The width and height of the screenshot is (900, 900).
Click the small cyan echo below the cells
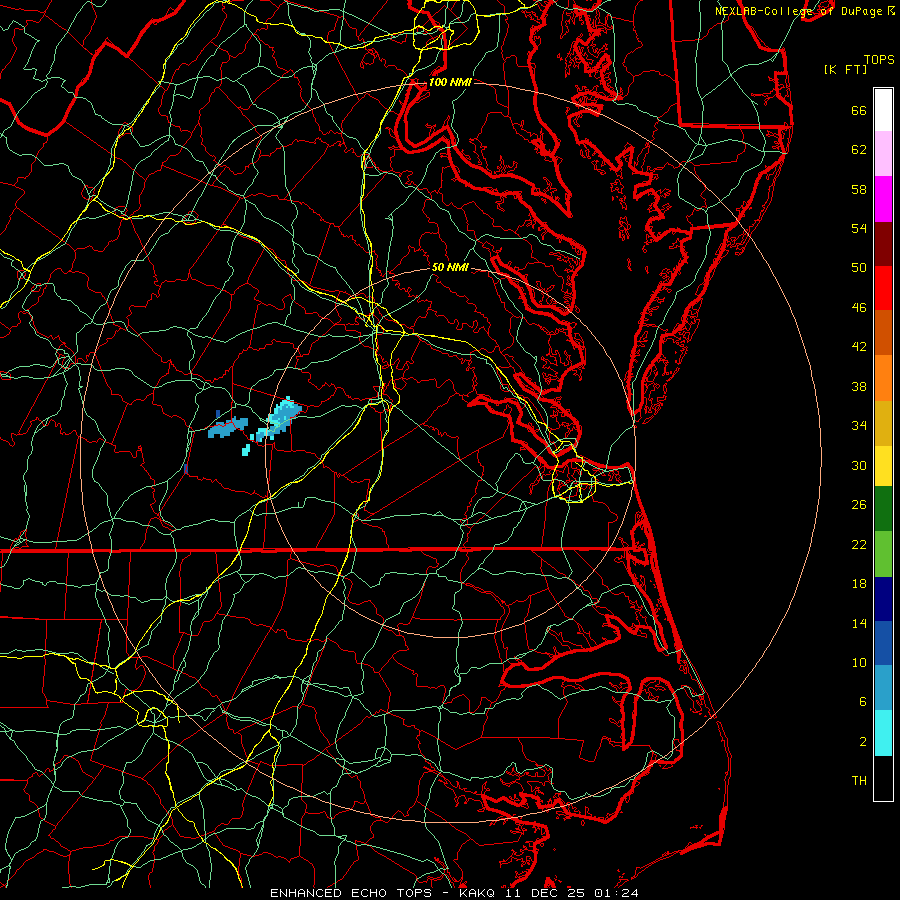tap(246, 450)
